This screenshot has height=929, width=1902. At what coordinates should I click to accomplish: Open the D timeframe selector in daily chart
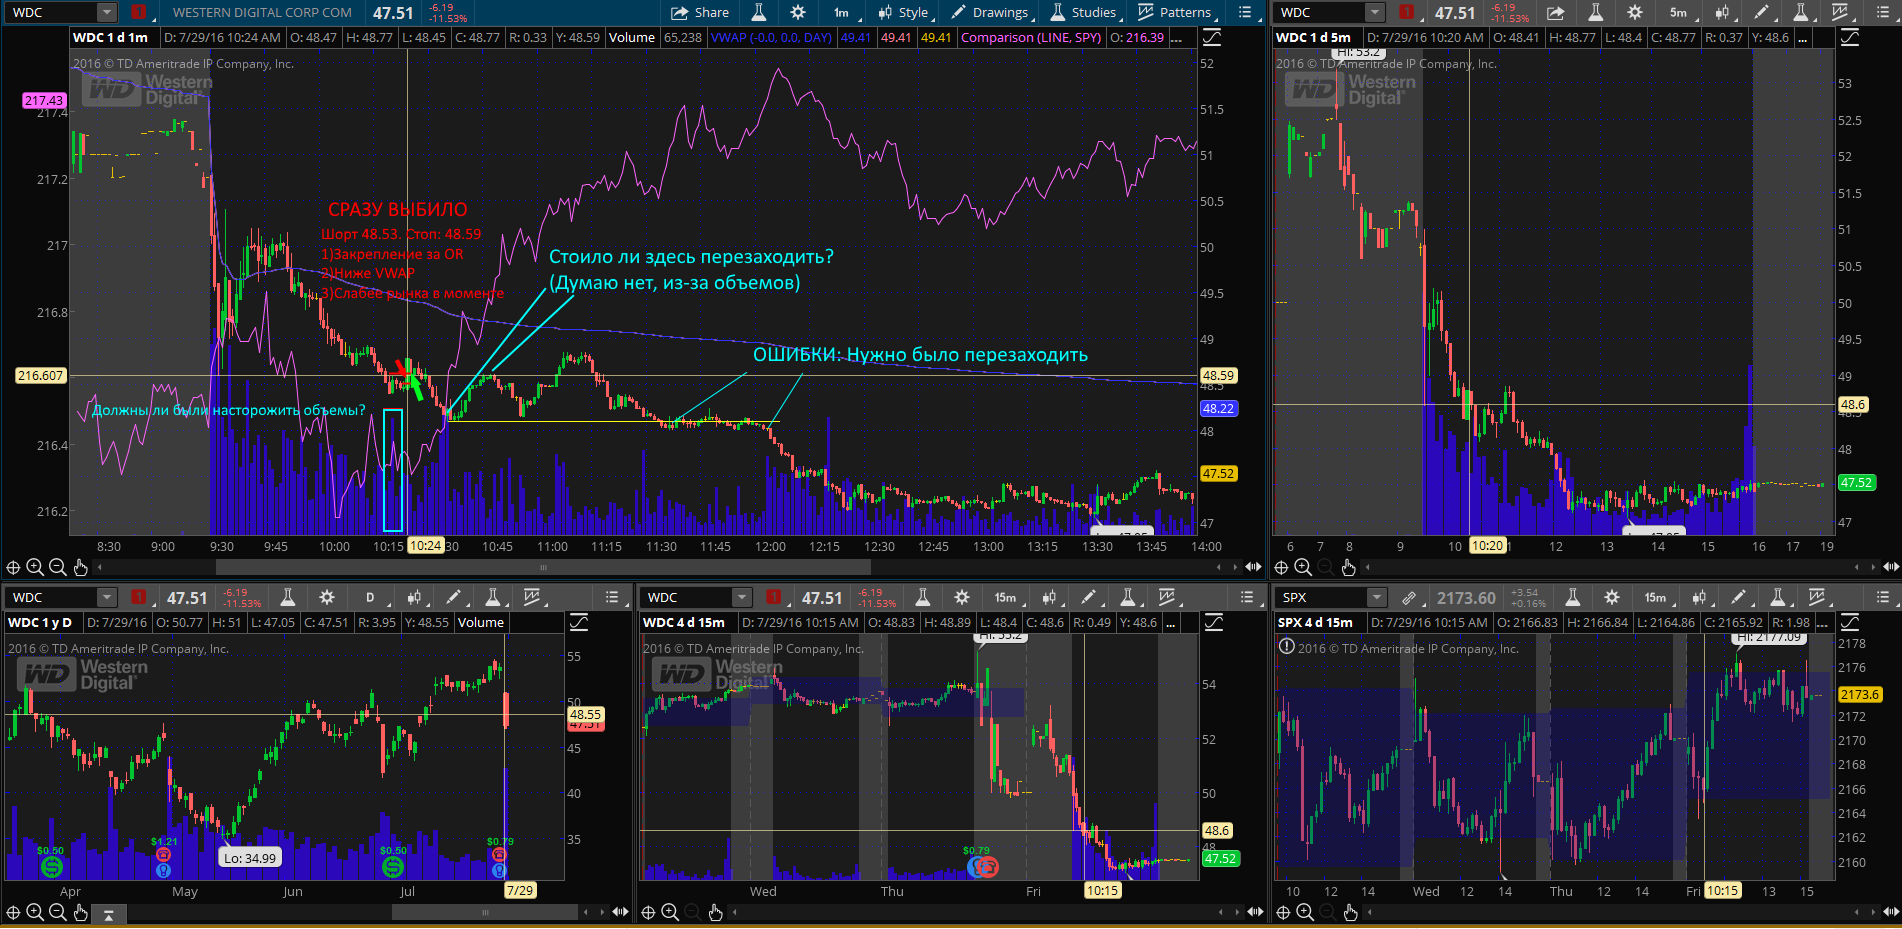pyautogui.click(x=370, y=597)
